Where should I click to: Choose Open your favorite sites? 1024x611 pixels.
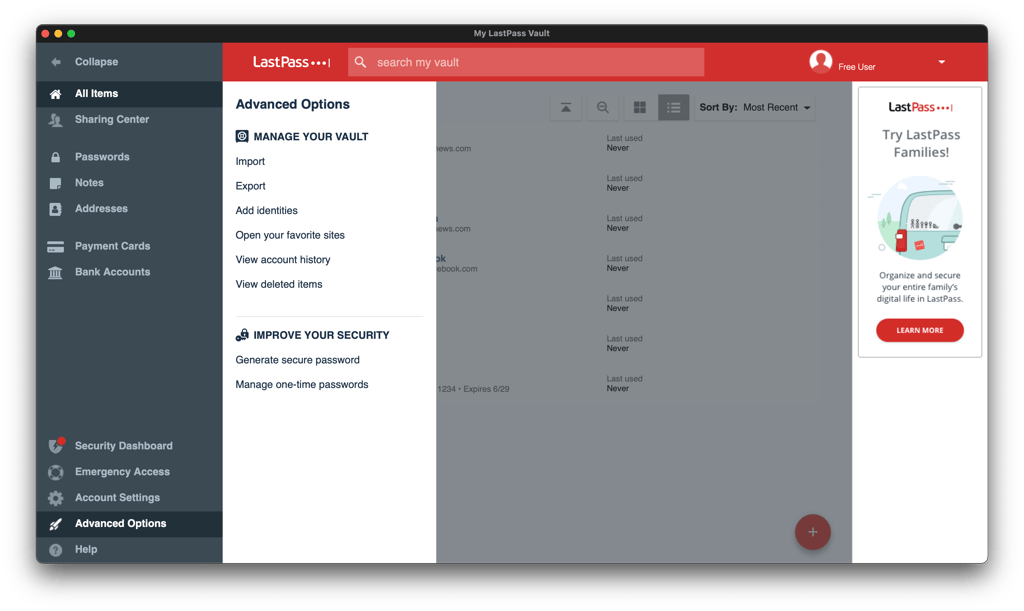point(290,235)
